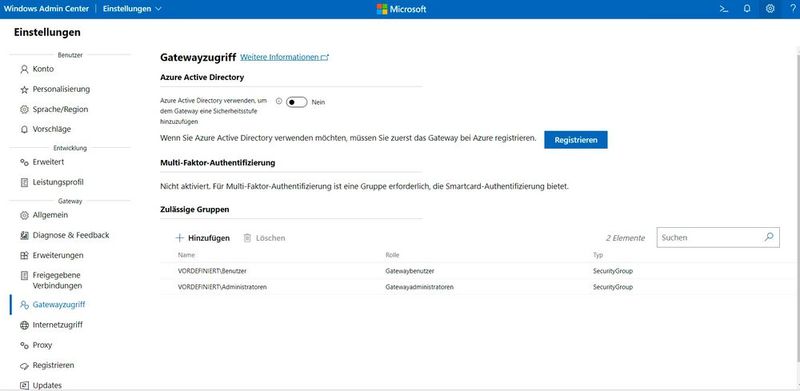
Task: Select Leistungsprofil label in the sidebar
Action: [x=58, y=182]
